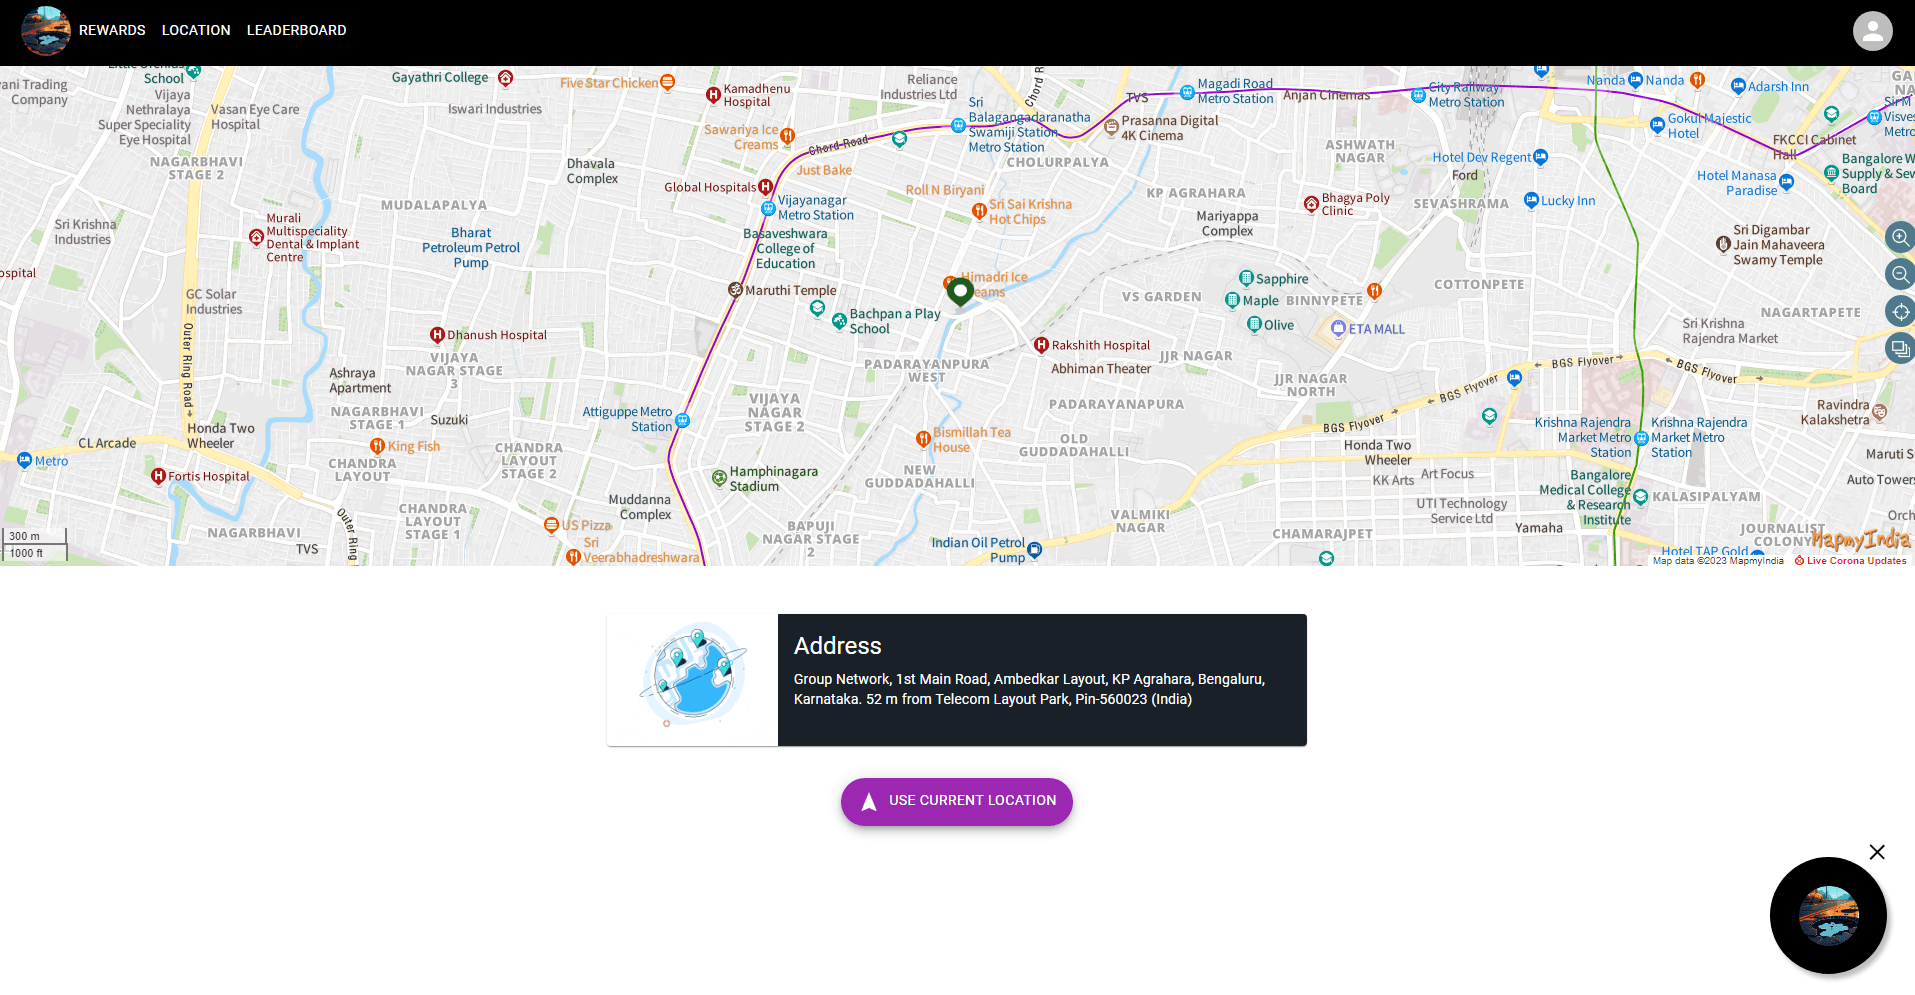Screen dimensions: 1915x995
Task: Click the Attiguppe Metro Station icon
Action: 681,420
